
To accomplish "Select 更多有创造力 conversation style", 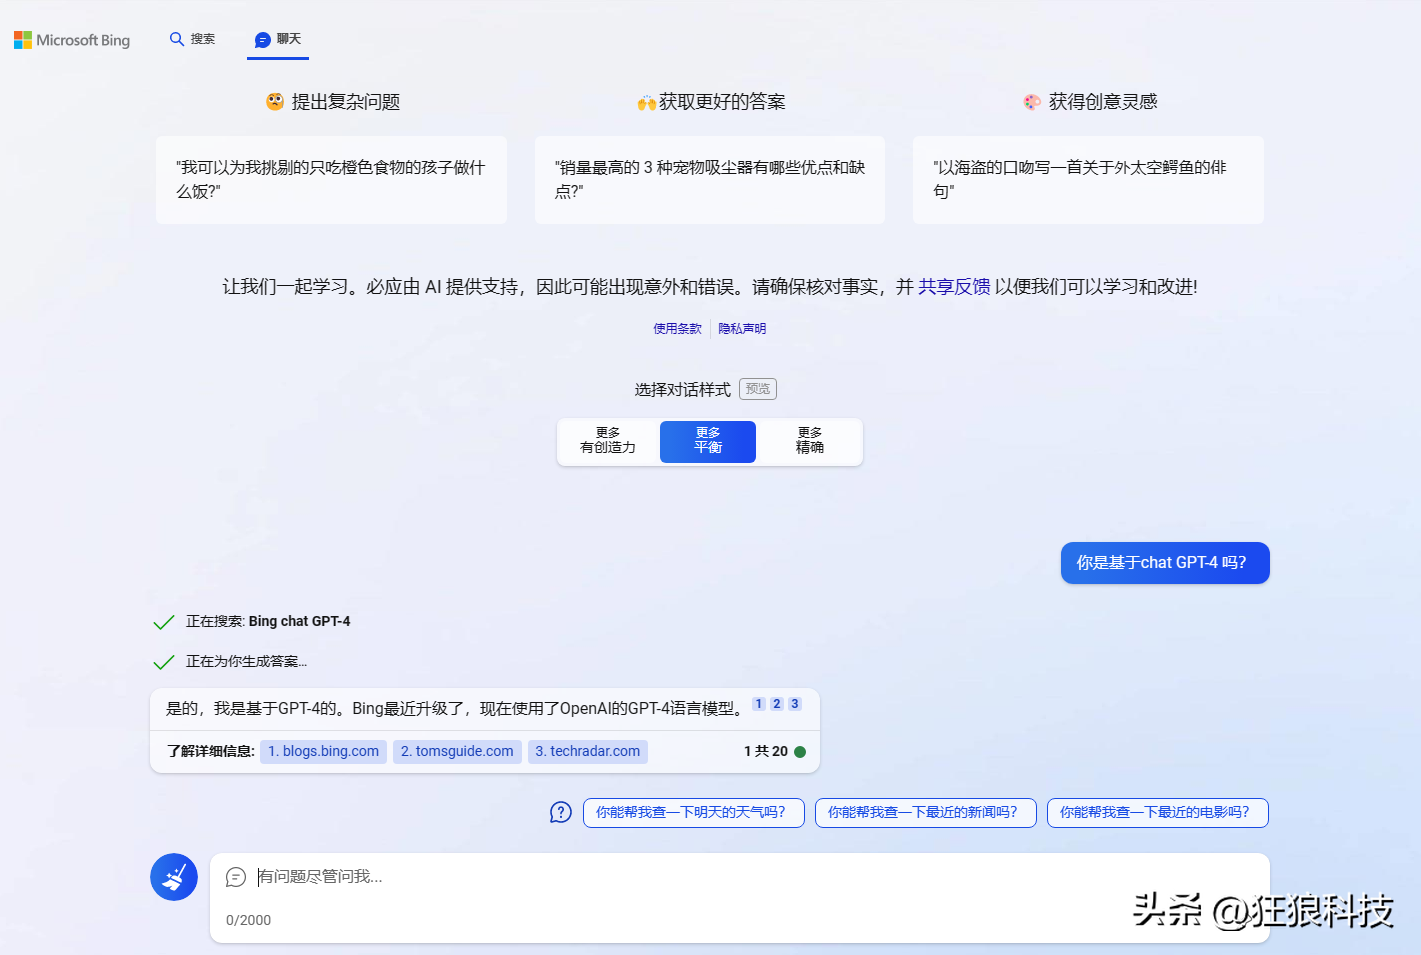I will [608, 441].
